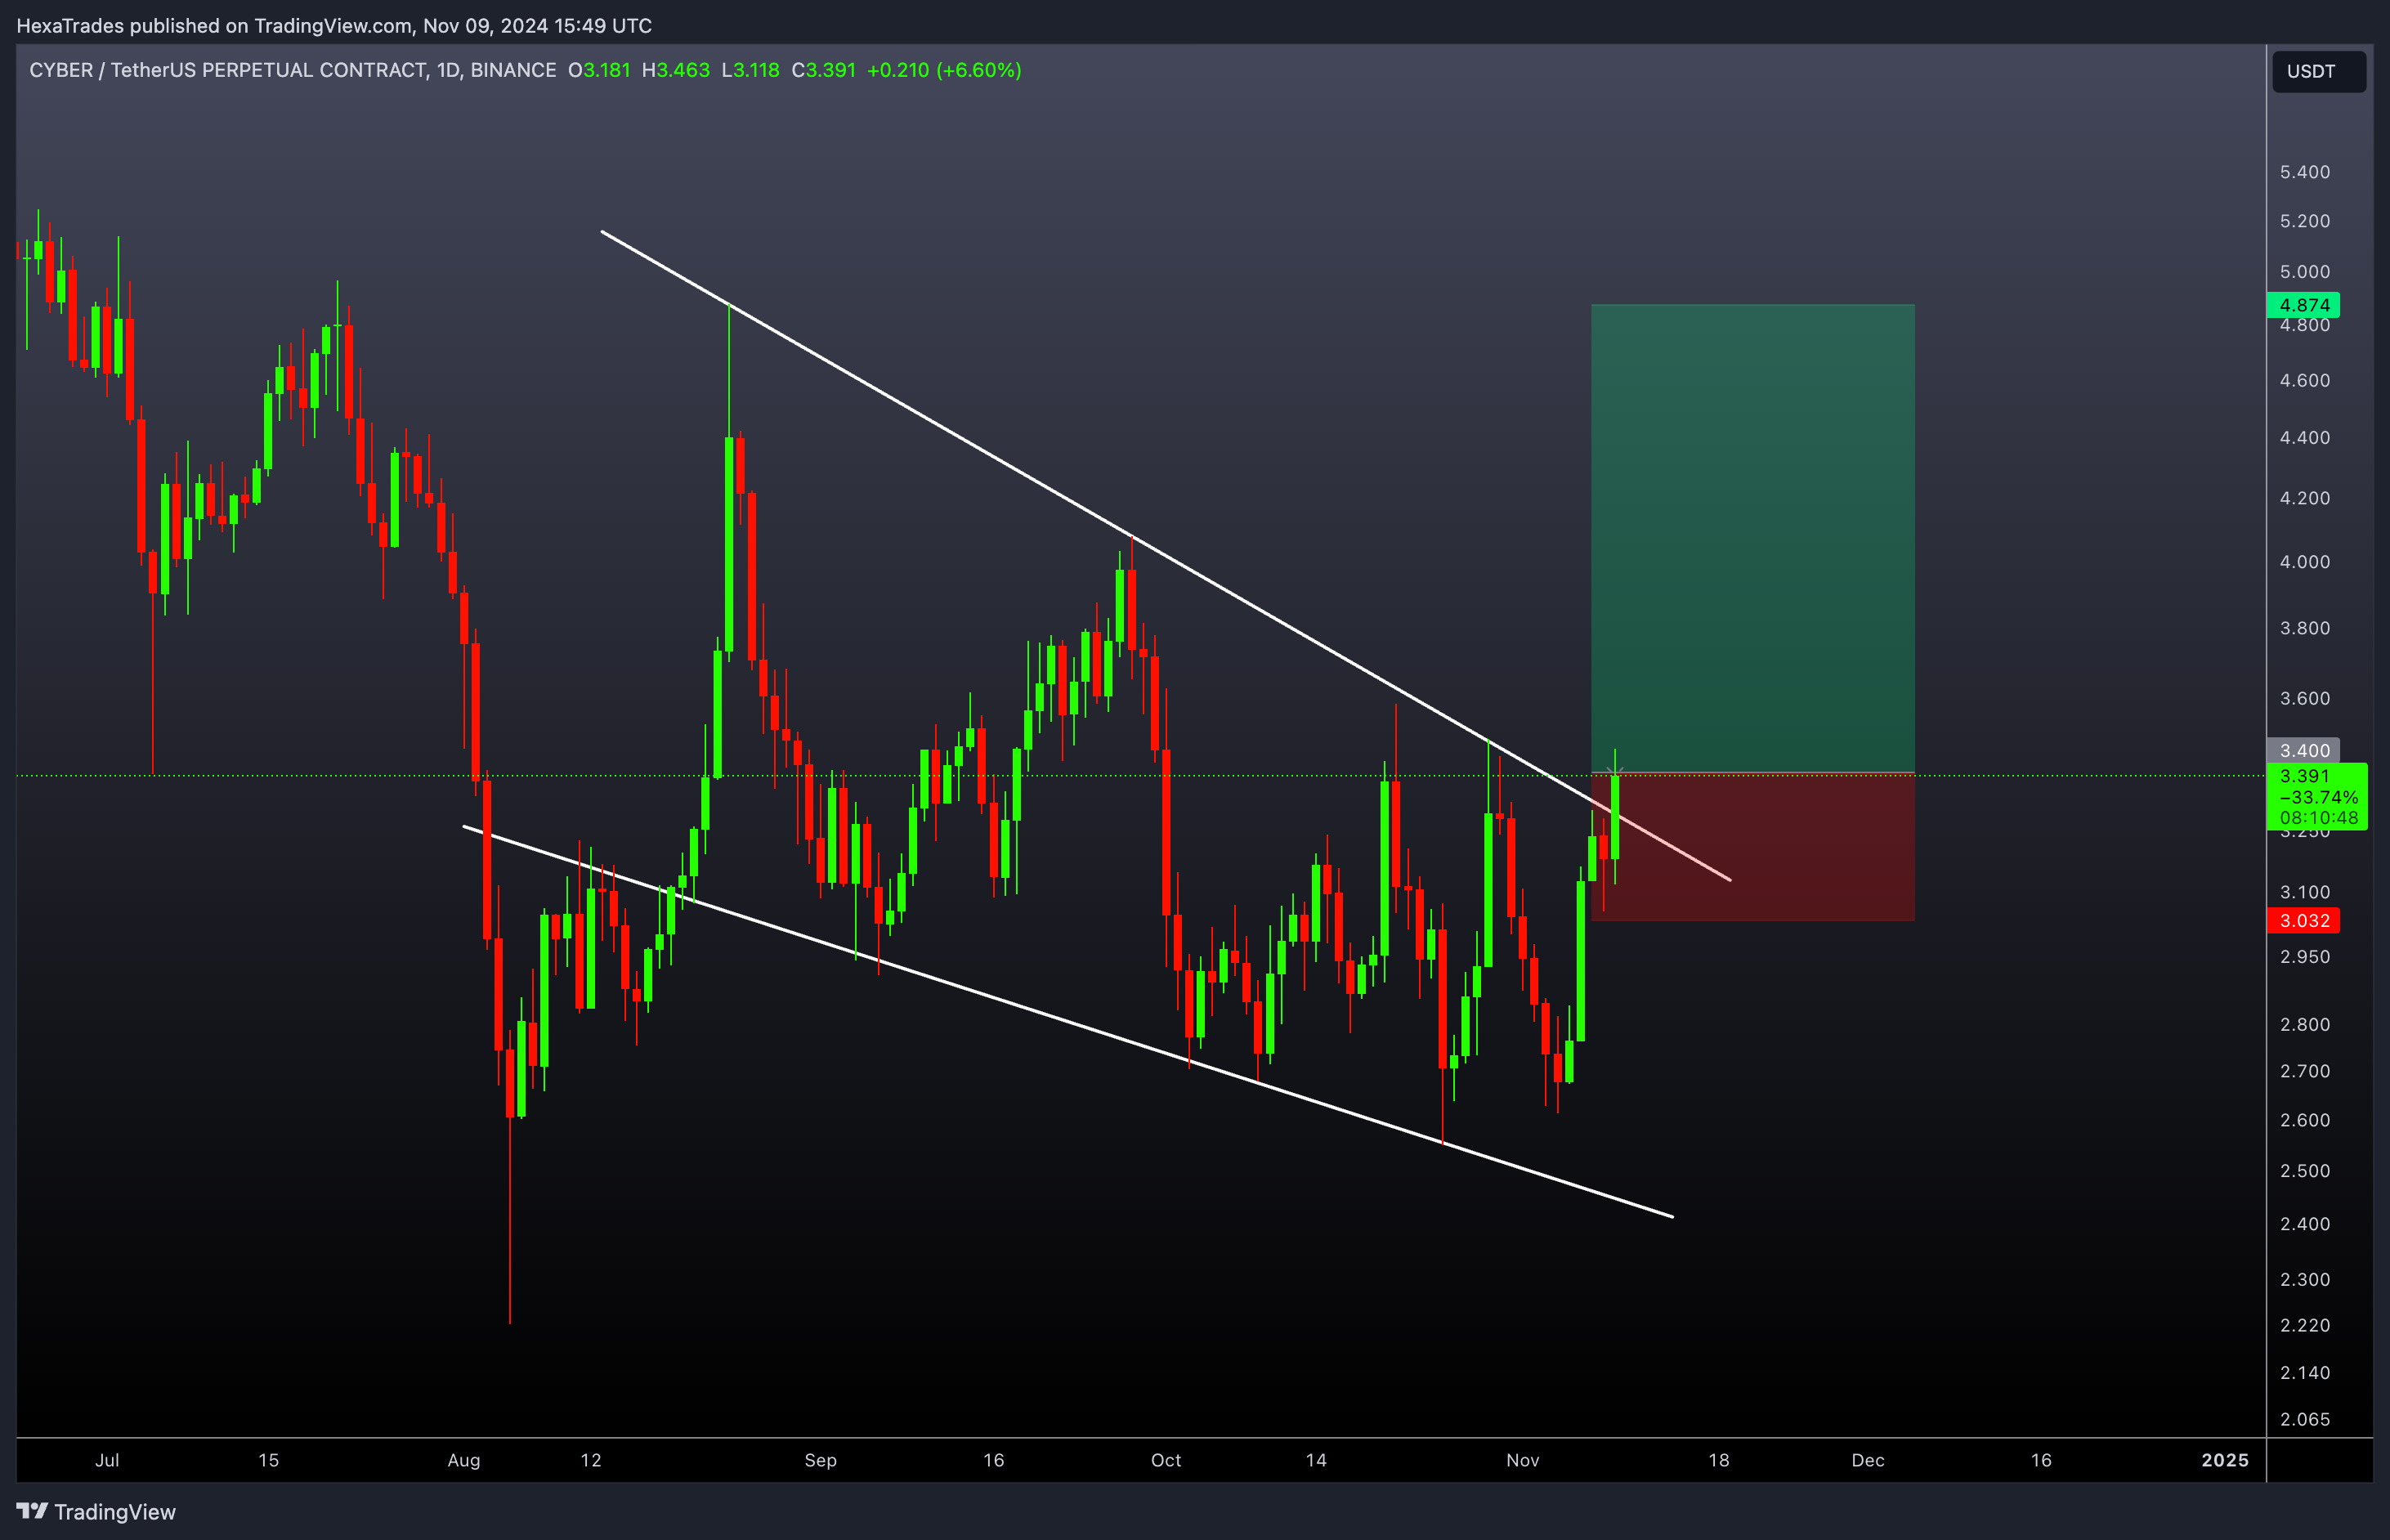Open the USDT currency selector
The width and height of the screenshot is (2390, 1540).
(2318, 71)
